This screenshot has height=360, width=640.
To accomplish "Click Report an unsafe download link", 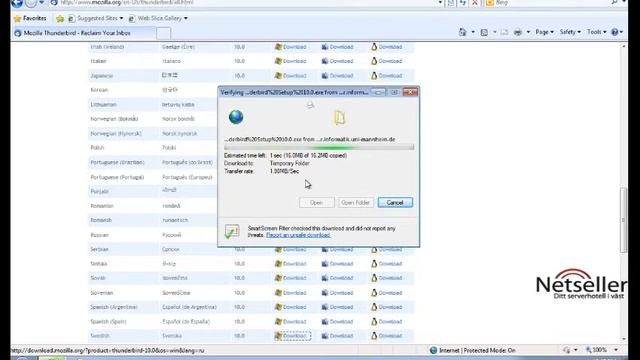I will pyautogui.click(x=298, y=235).
